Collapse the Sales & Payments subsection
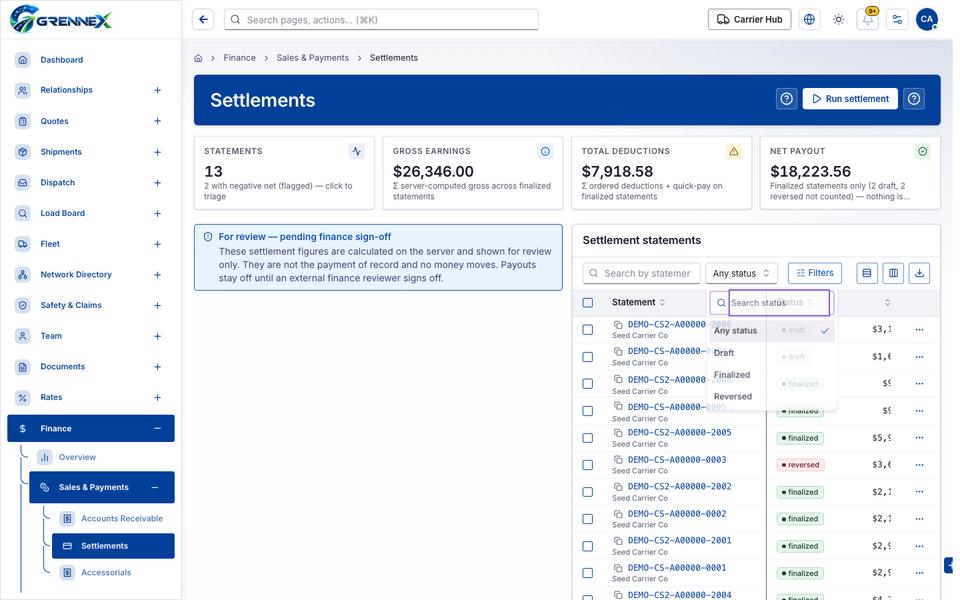 tap(155, 487)
